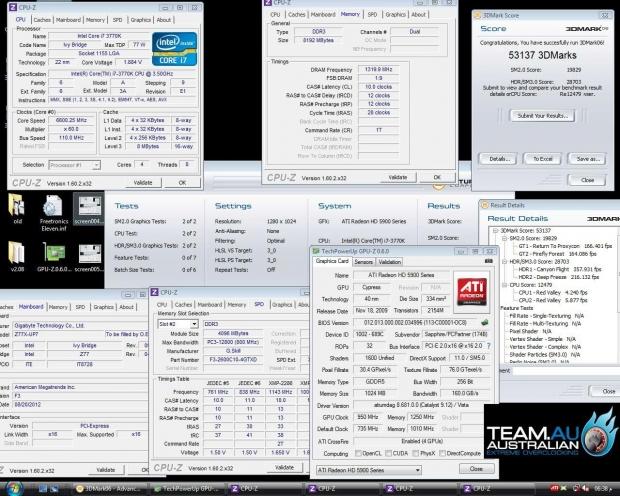620x496 pixels.
Task: Open Caches tab in top-left CPU-Z
Action: coord(42,20)
